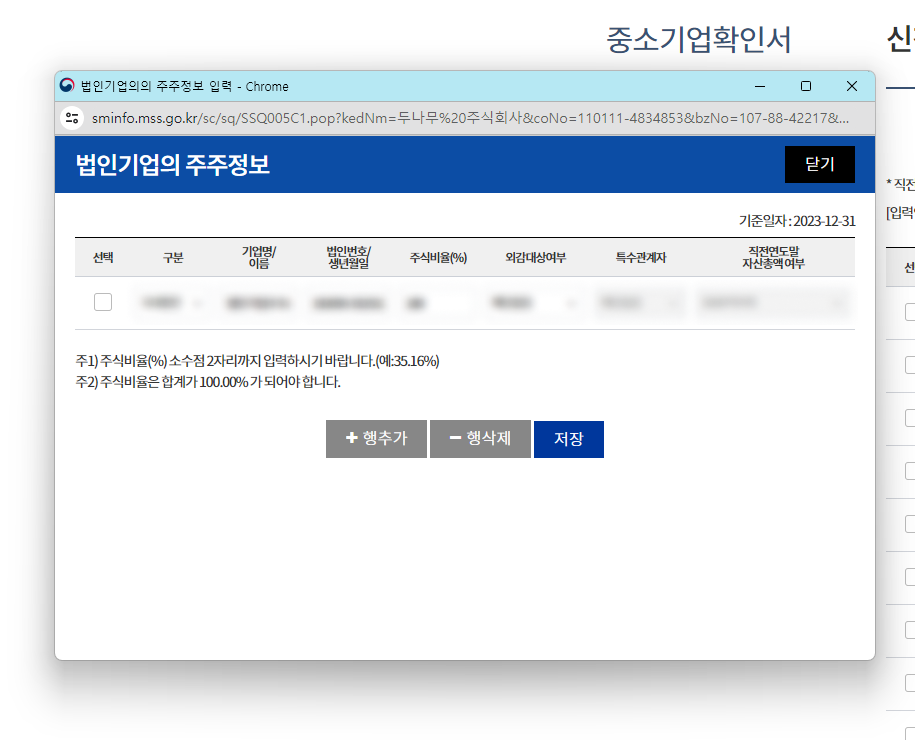Image resolution: width=915 pixels, height=740 pixels.
Task: Click the 기업명/이름 input field in the row
Action: (259, 303)
